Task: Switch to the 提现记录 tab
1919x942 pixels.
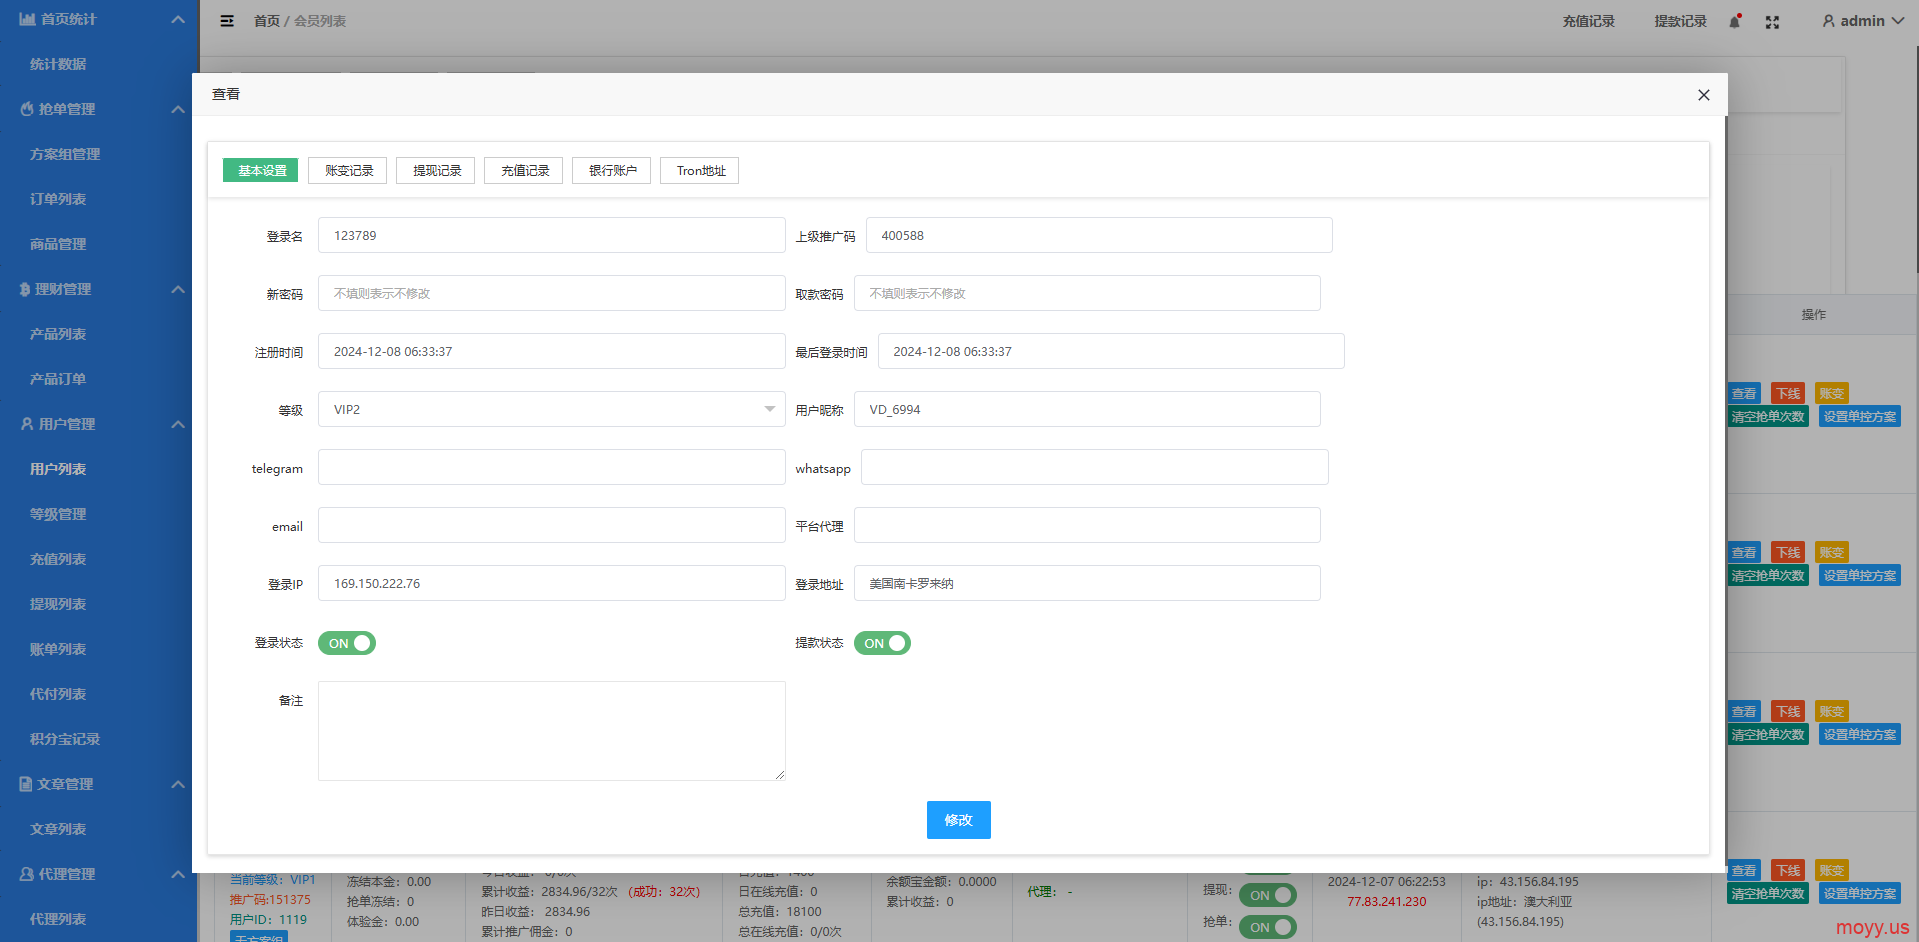Action: (x=437, y=171)
